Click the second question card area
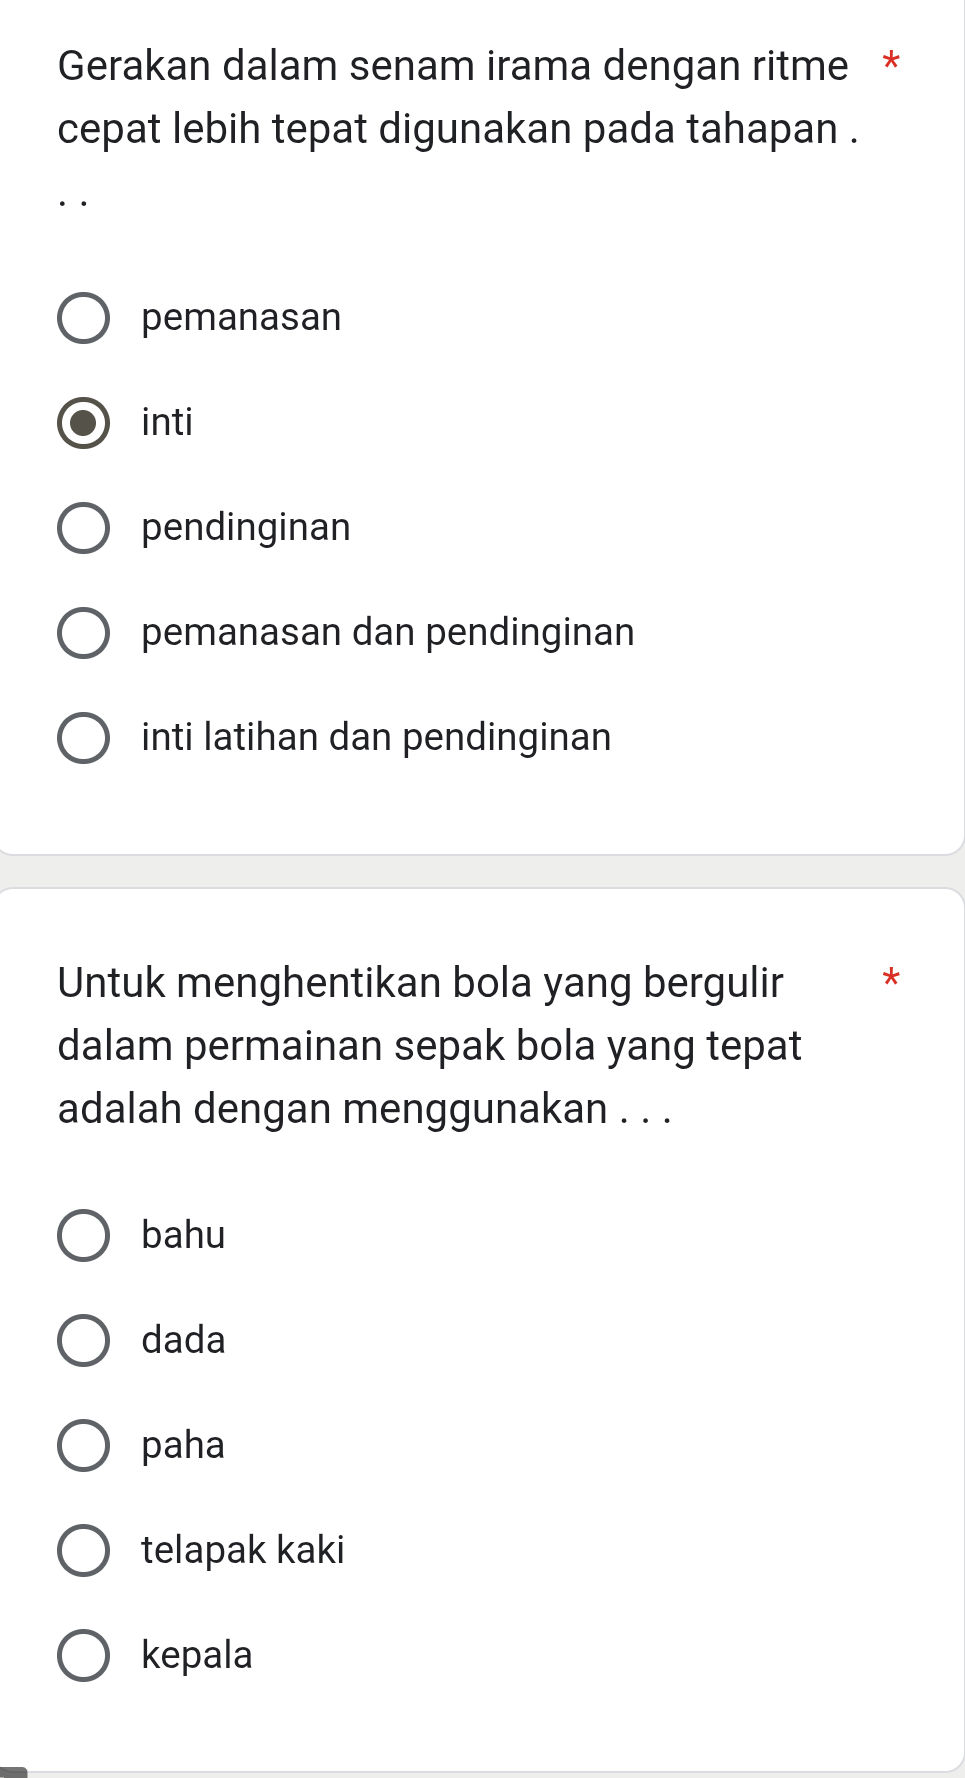Screen dimensions: 965x1778 [480, 1720]
